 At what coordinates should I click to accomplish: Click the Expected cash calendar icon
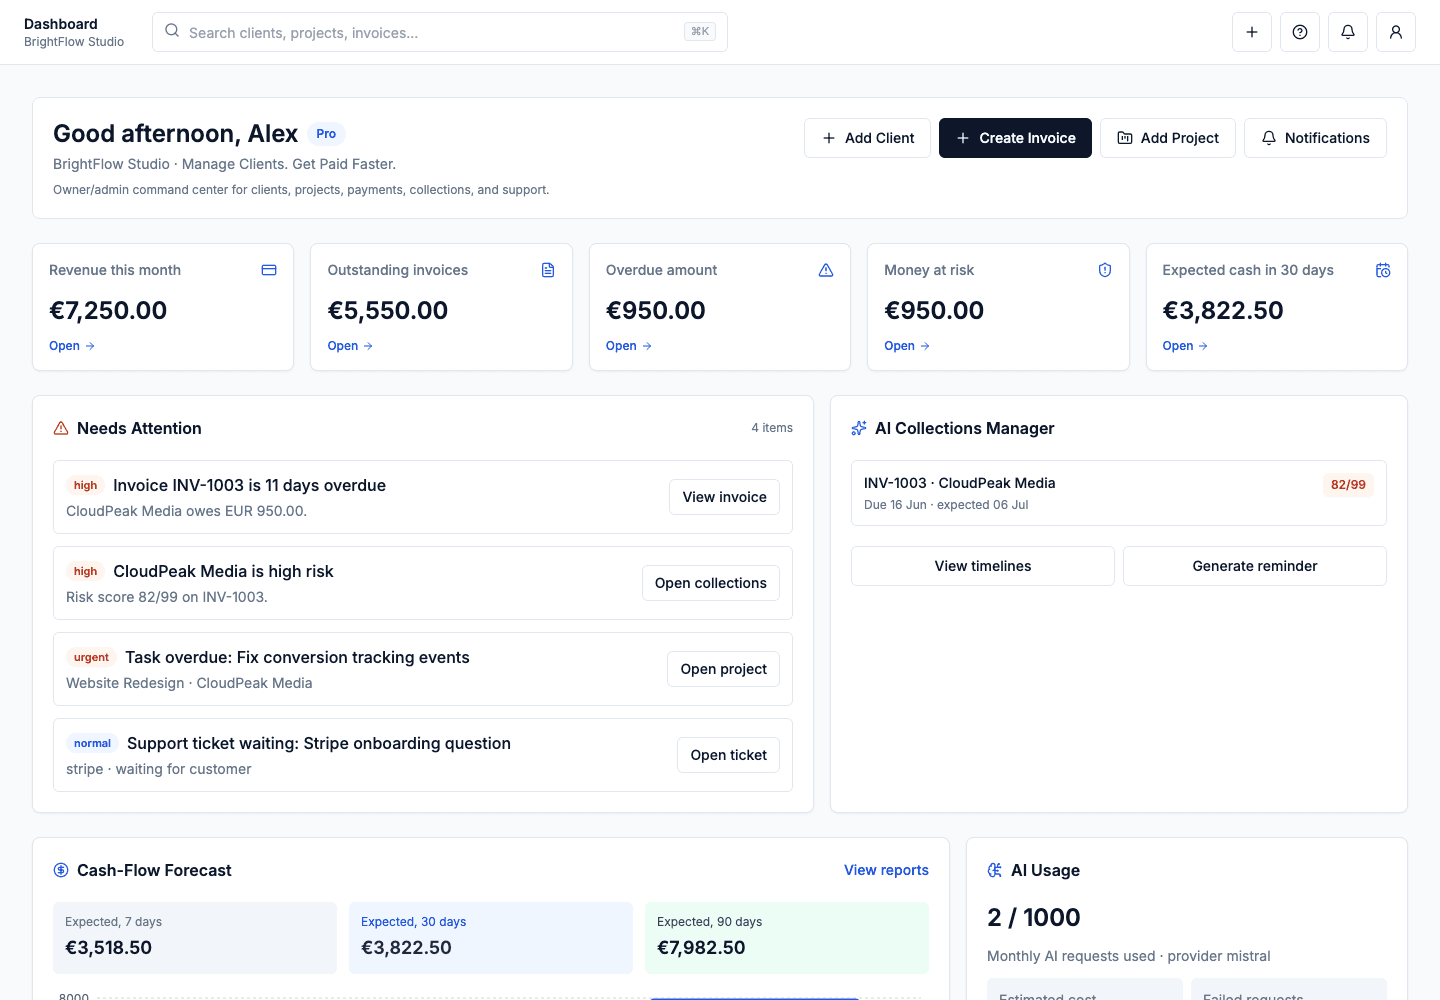[x=1383, y=270]
